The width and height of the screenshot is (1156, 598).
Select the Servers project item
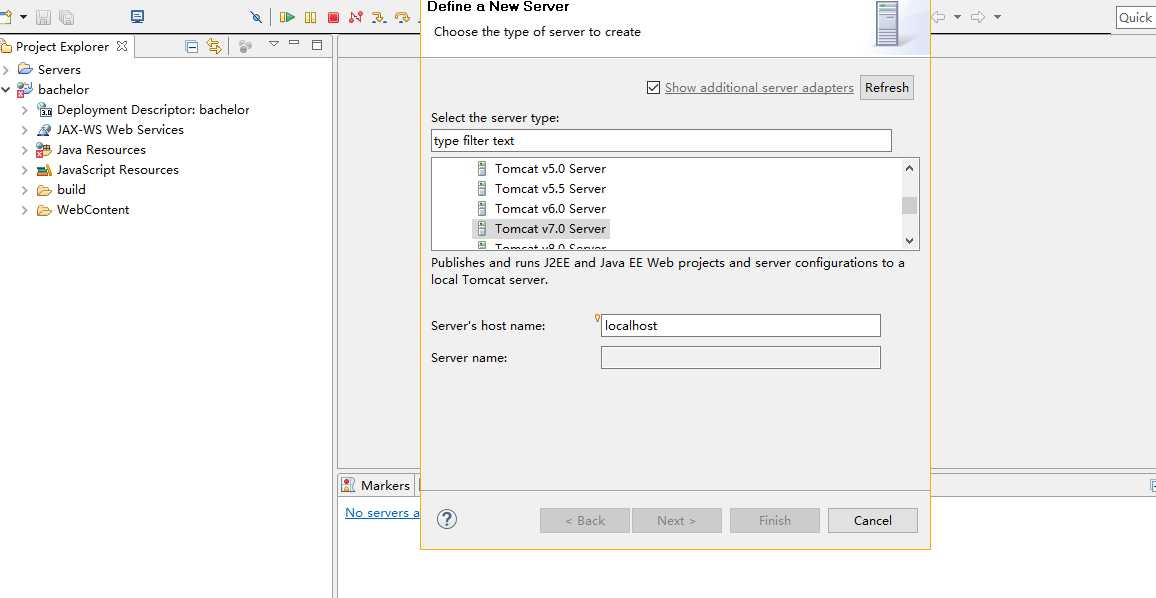59,69
